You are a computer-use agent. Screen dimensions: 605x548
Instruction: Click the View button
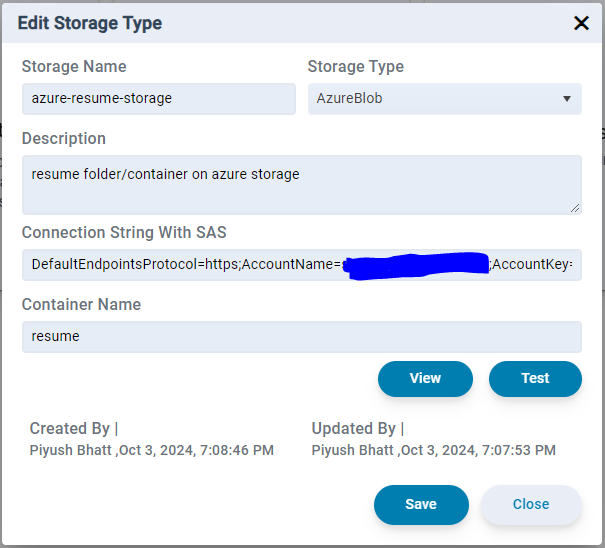pos(425,379)
